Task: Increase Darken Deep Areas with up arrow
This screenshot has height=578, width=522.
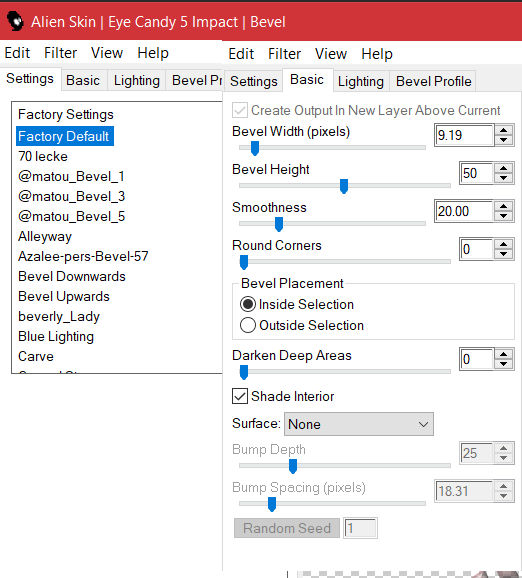Action: coord(504,354)
